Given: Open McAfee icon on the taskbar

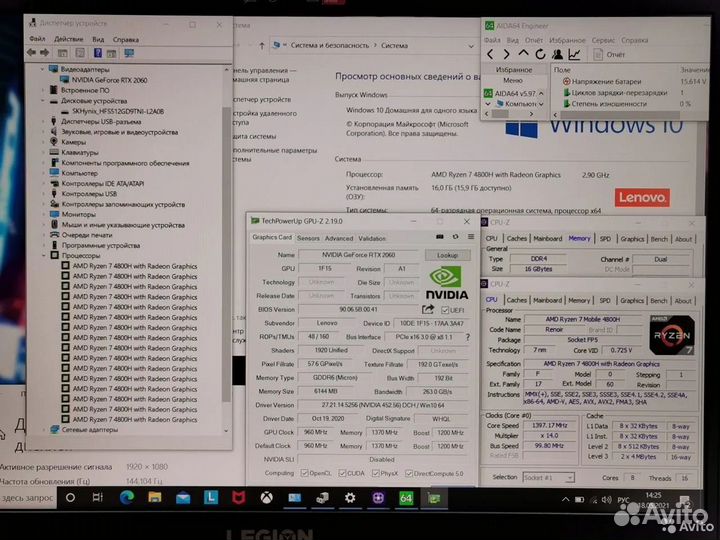Looking at the screenshot, I should pyautogui.click(x=238, y=497).
